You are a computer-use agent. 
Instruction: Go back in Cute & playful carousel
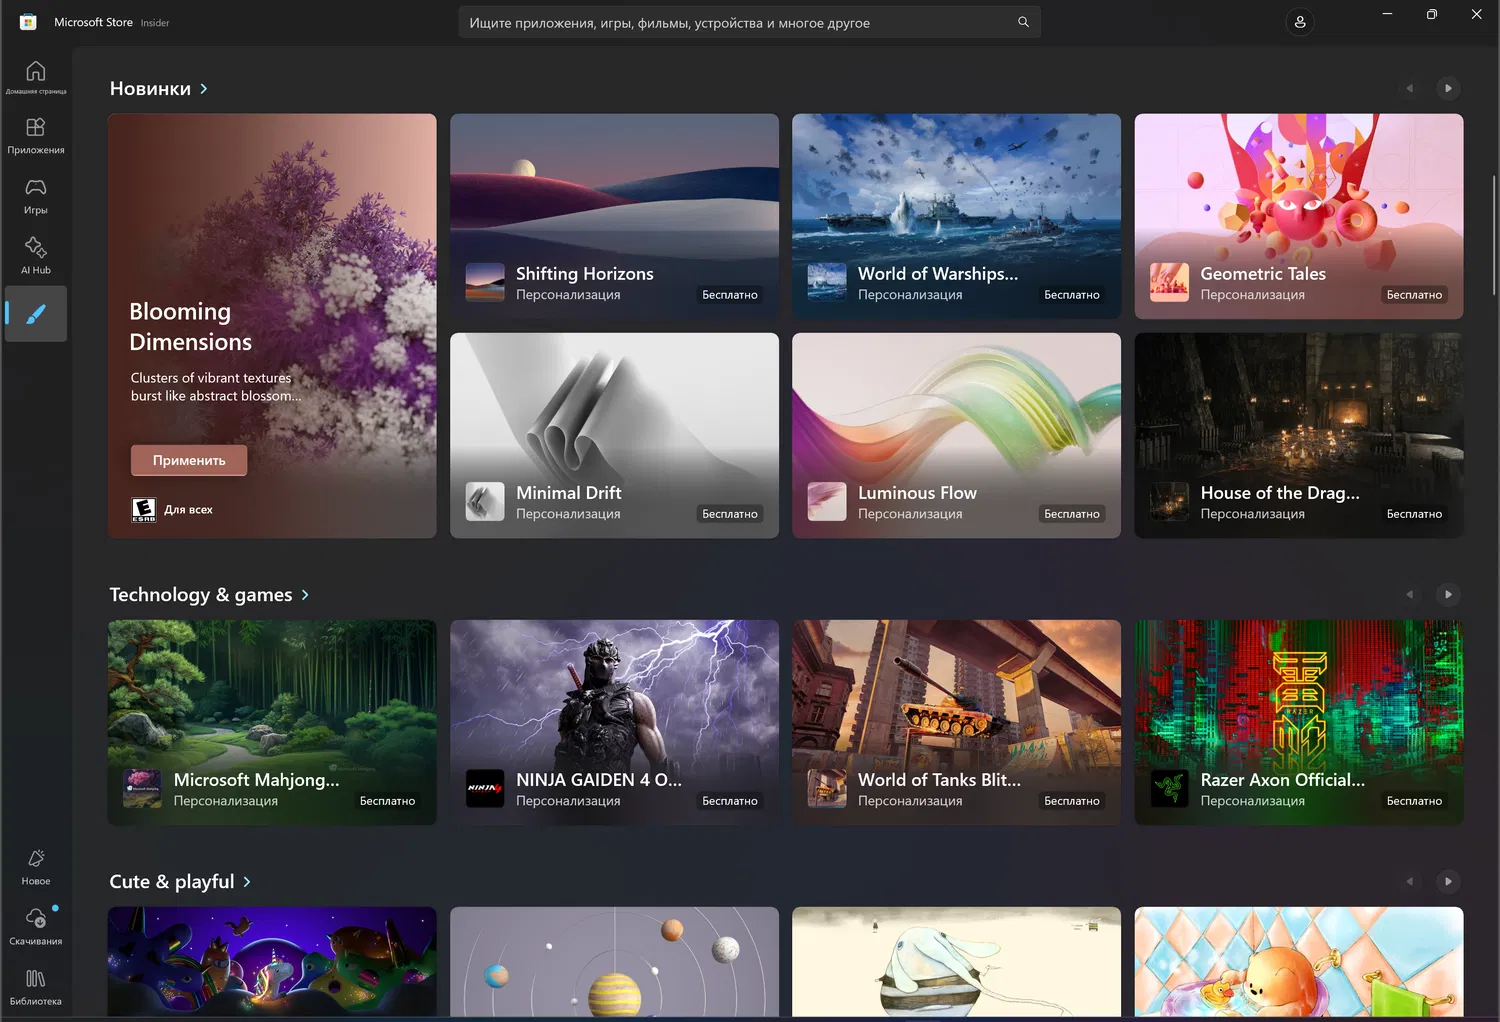coord(1410,882)
